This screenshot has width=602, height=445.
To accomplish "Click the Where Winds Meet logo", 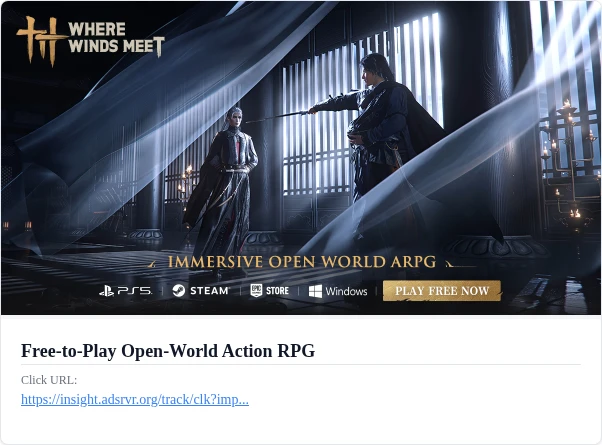I will coord(91,41).
